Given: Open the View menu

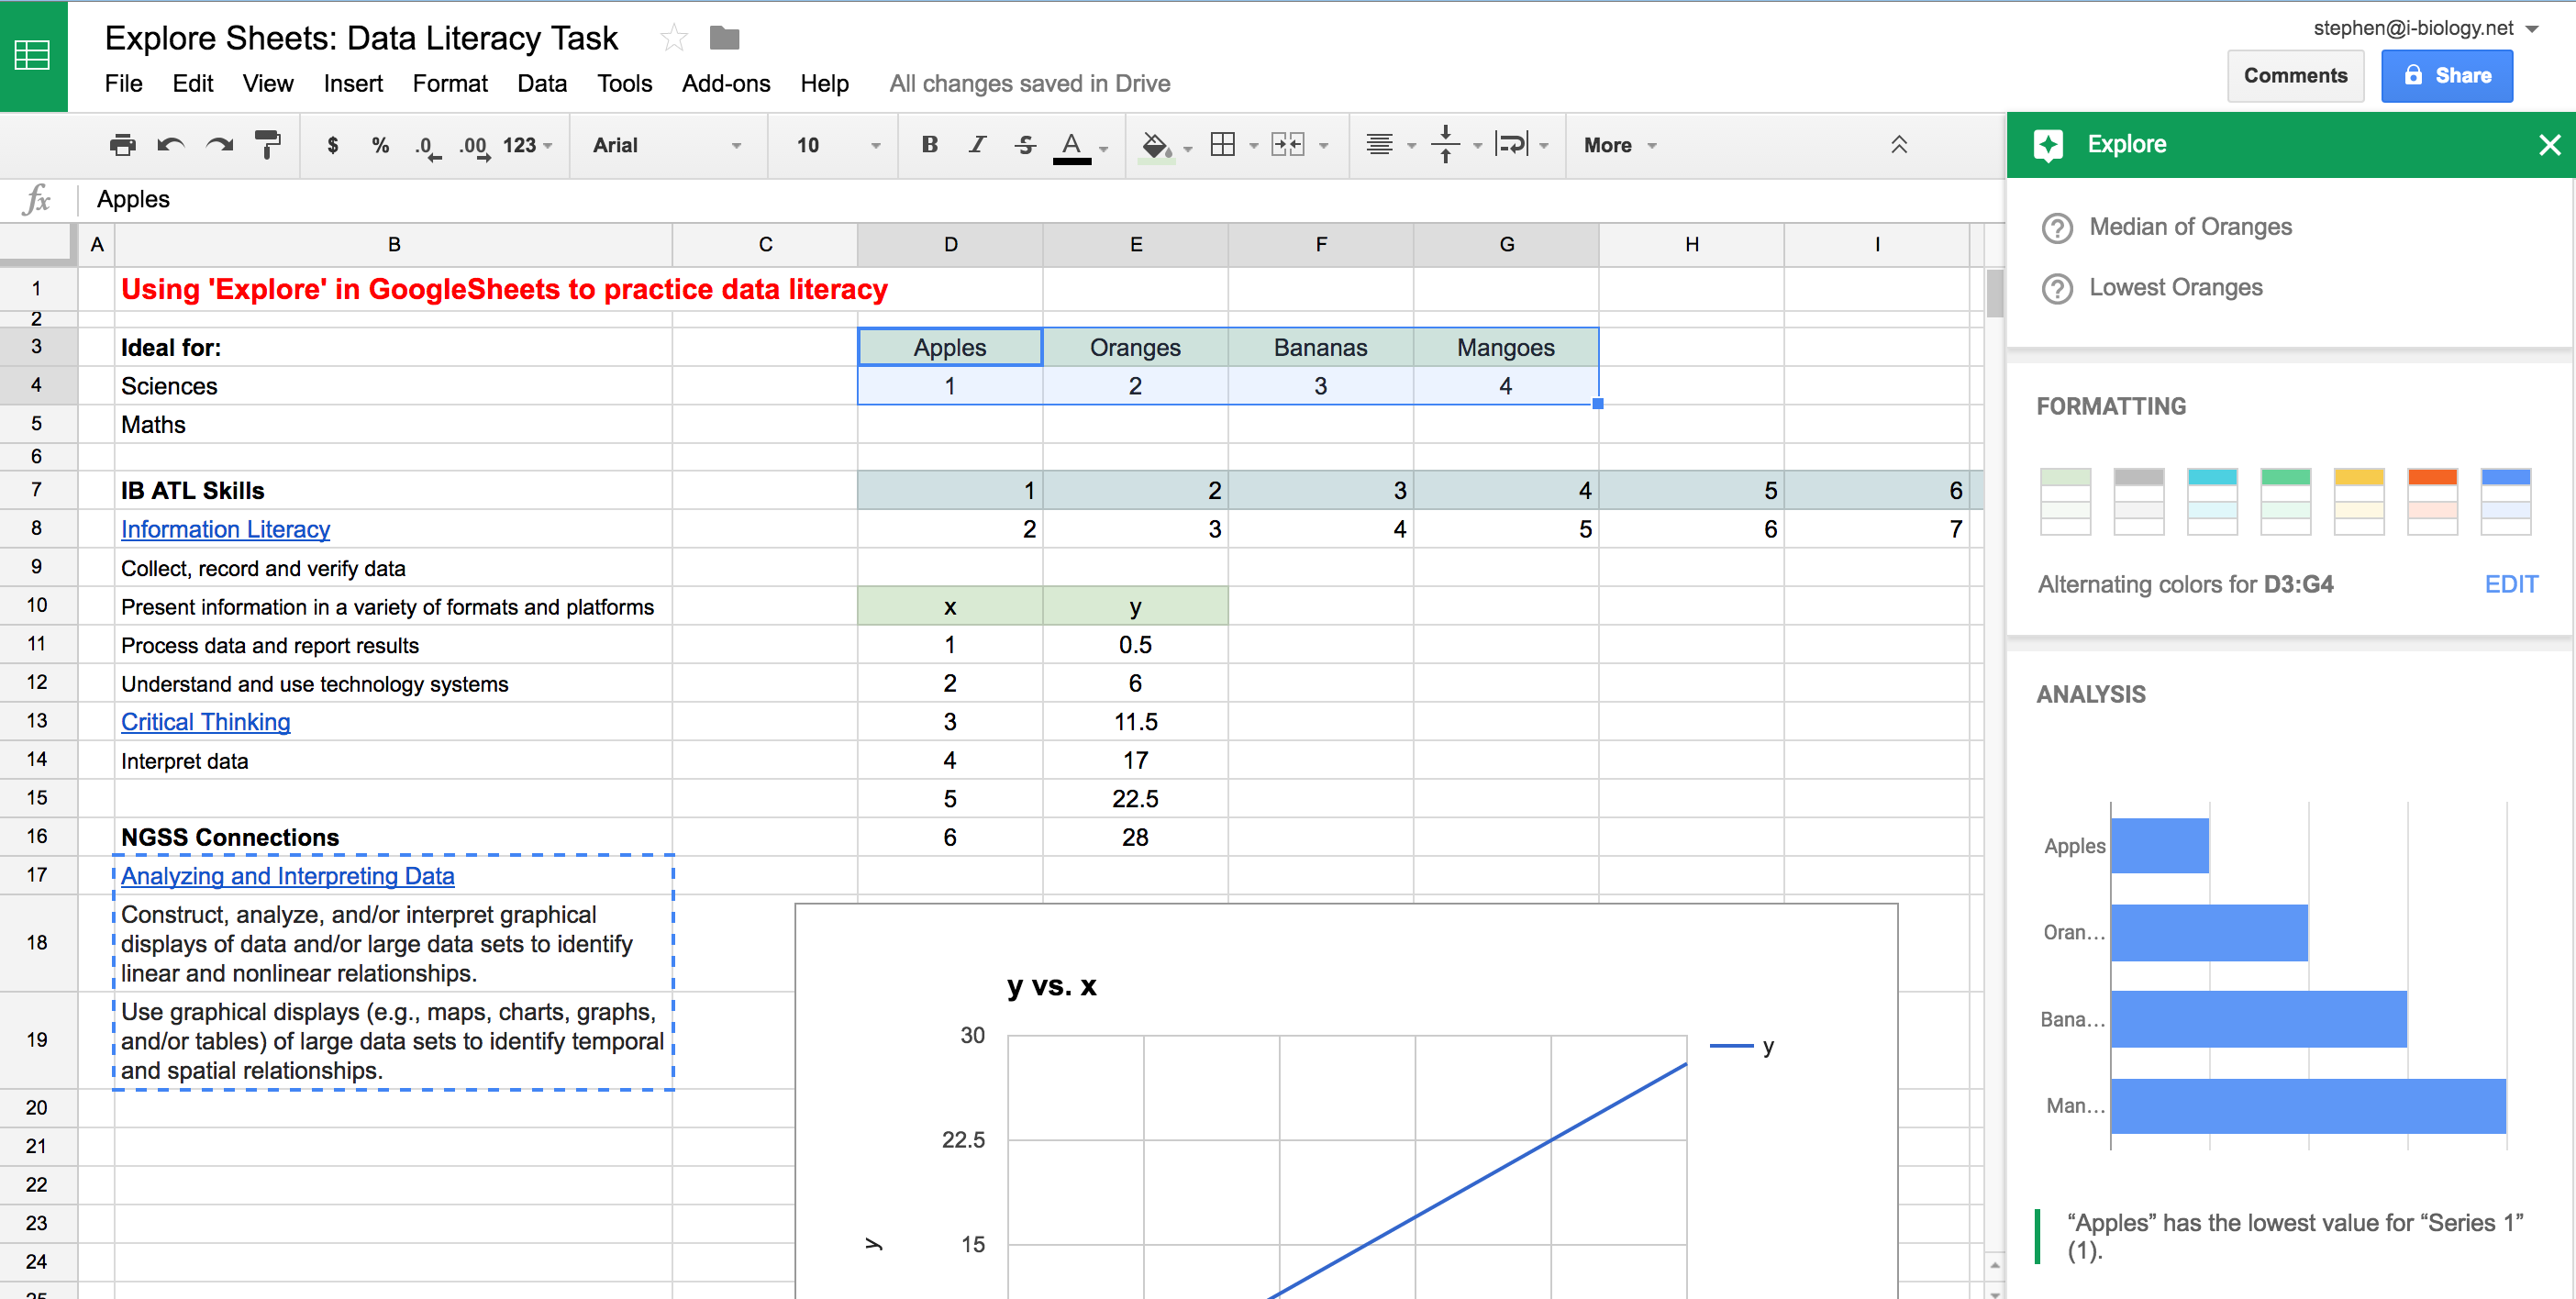Looking at the screenshot, I should tap(268, 83).
